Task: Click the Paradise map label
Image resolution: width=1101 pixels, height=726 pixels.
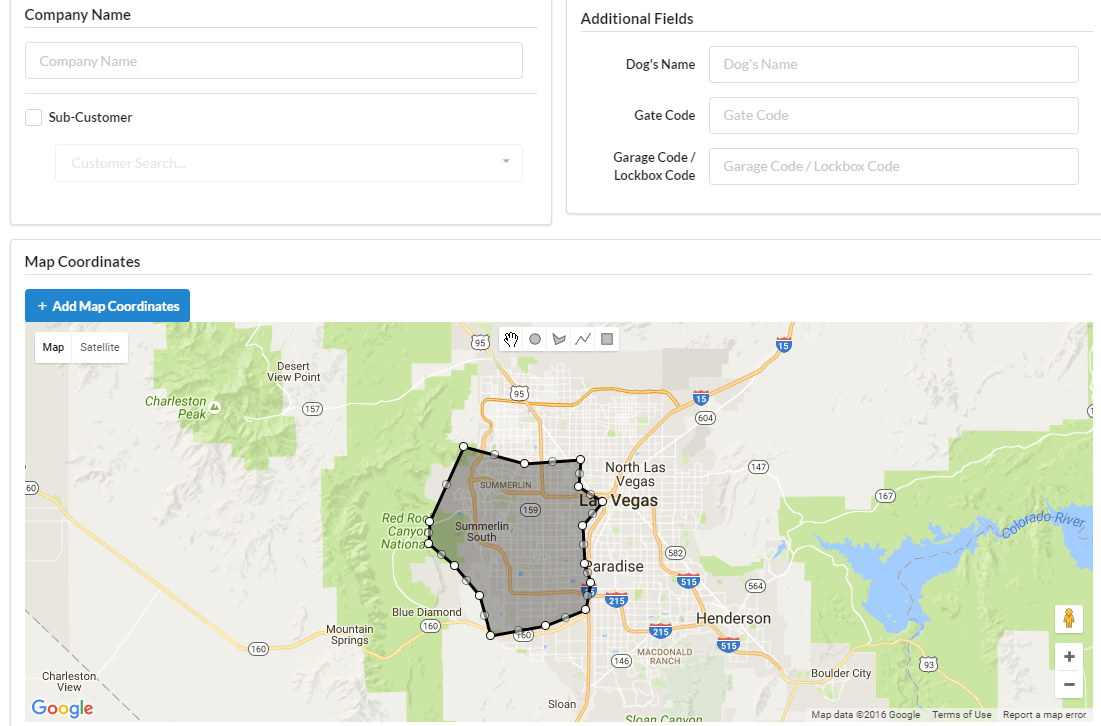Action: point(614,567)
